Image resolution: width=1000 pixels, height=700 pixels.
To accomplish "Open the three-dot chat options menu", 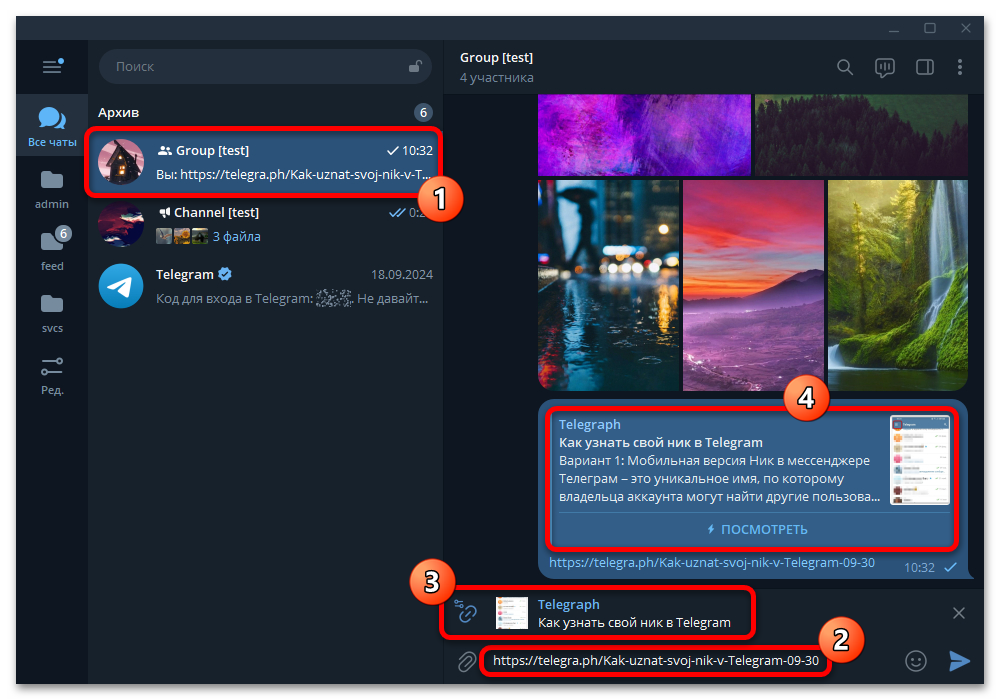I will tap(960, 67).
